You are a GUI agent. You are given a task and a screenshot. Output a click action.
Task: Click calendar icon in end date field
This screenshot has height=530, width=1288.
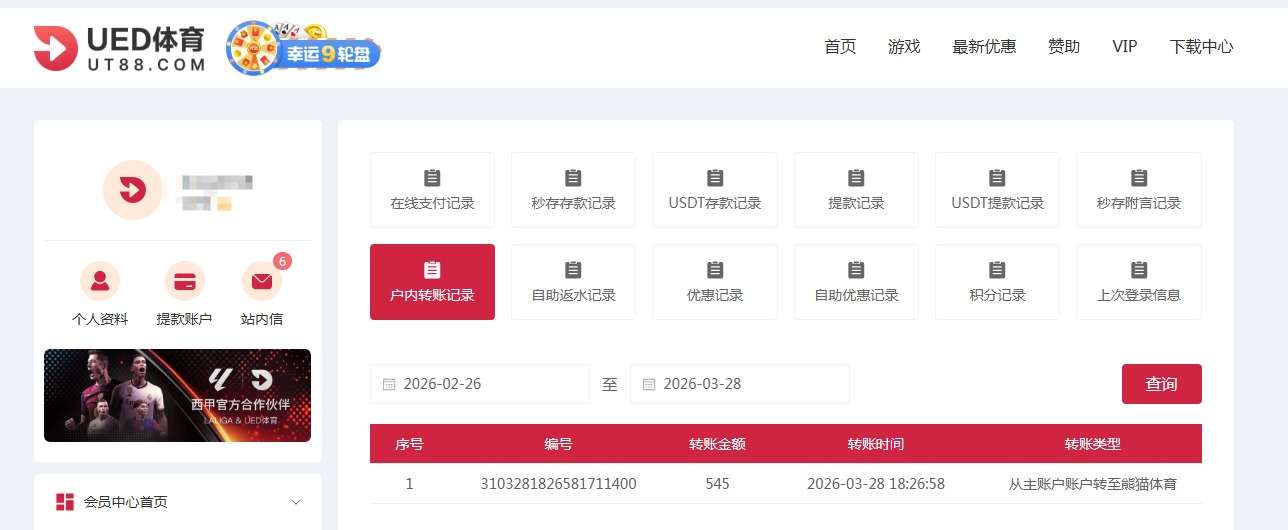(x=649, y=384)
